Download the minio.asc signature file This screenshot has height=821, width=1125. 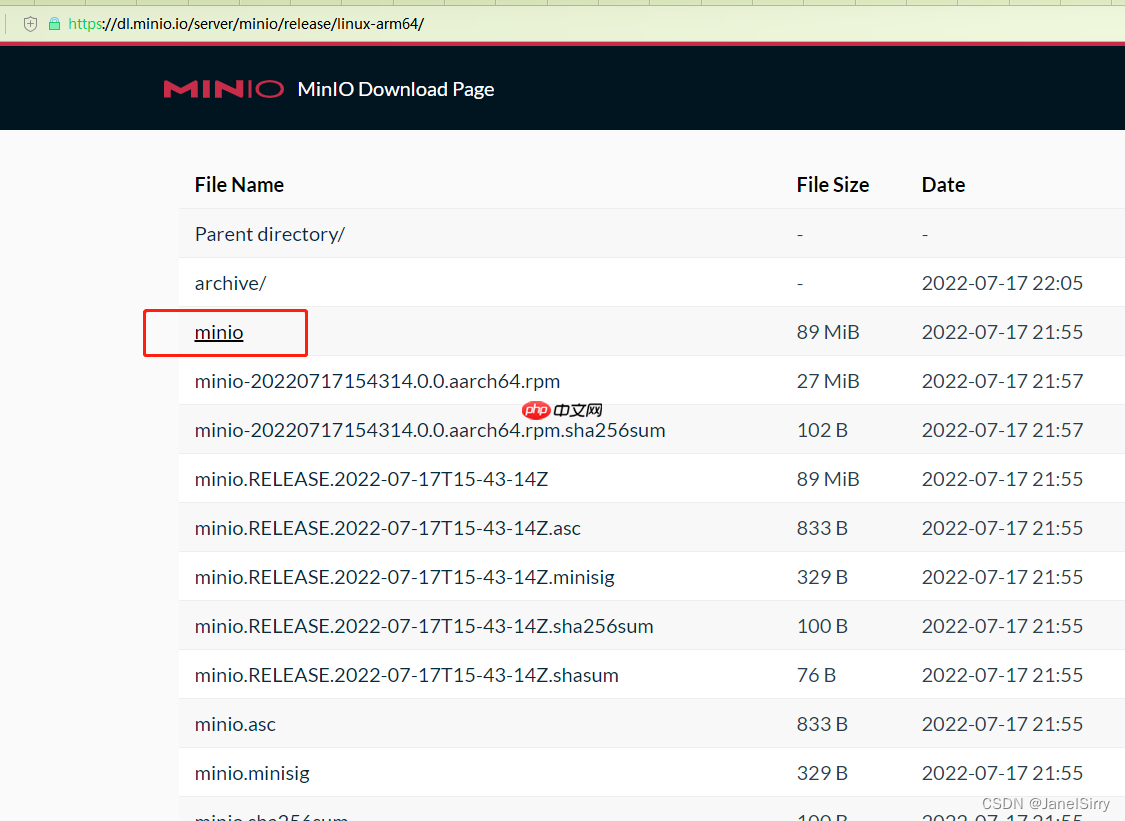click(235, 723)
